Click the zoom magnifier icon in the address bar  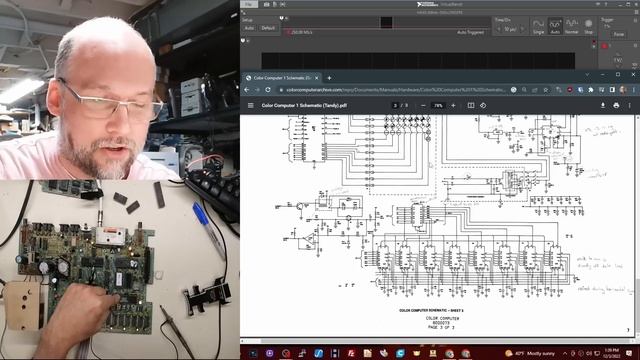coord(524,90)
